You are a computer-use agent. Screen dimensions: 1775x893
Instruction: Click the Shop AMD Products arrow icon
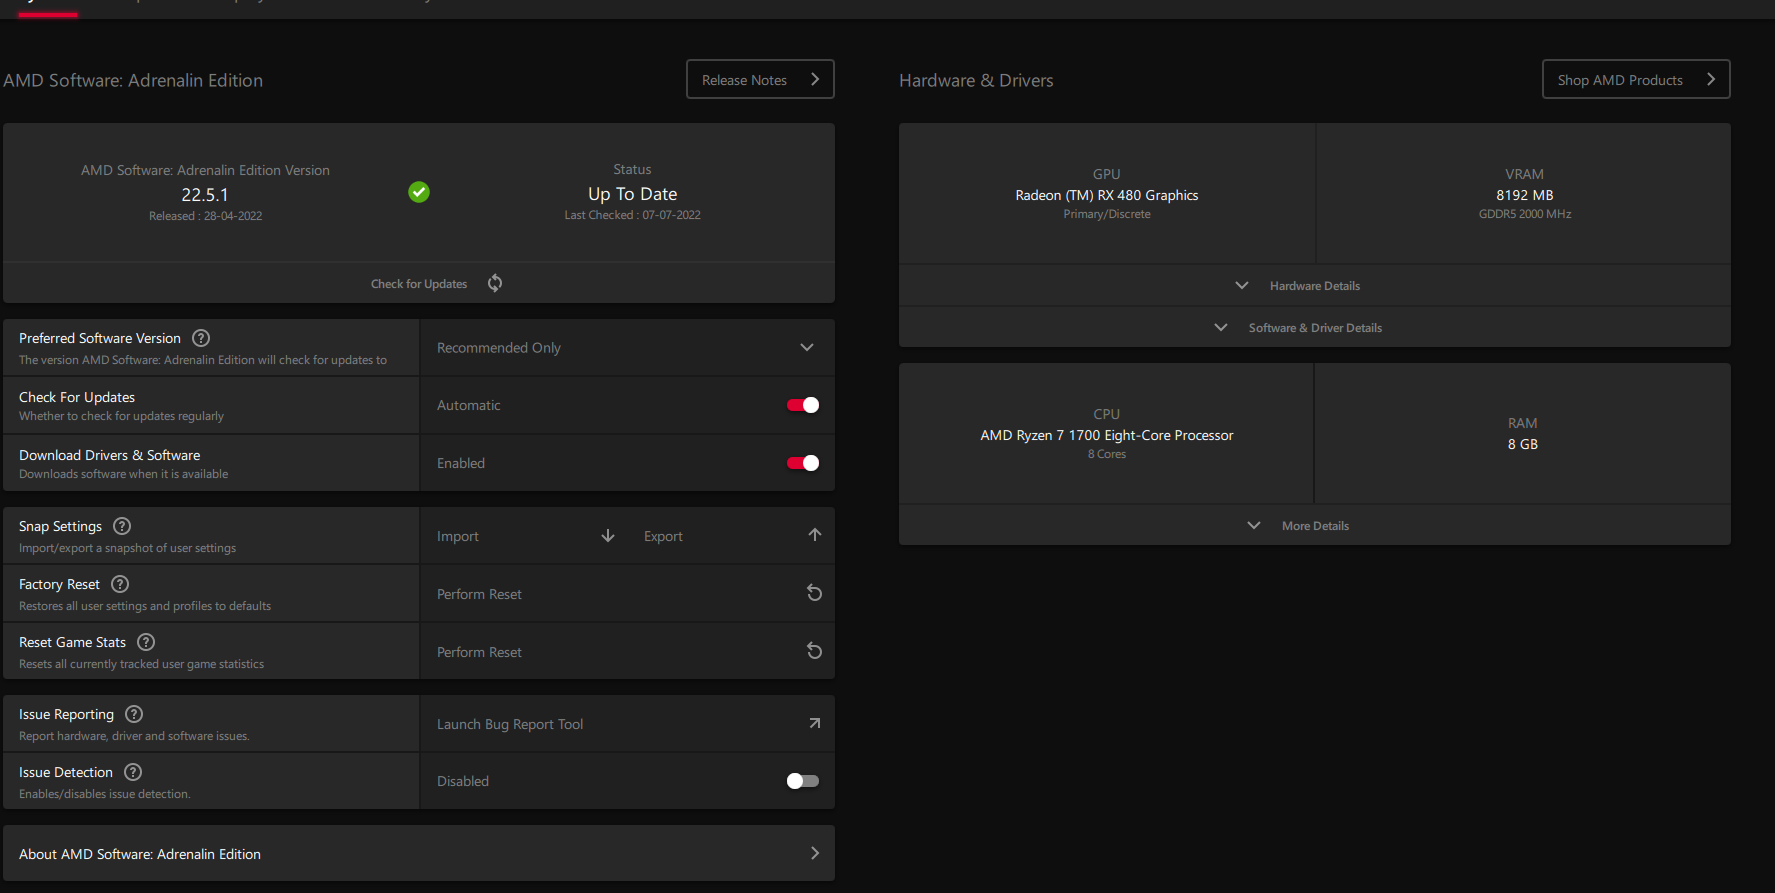point(1711,79)
